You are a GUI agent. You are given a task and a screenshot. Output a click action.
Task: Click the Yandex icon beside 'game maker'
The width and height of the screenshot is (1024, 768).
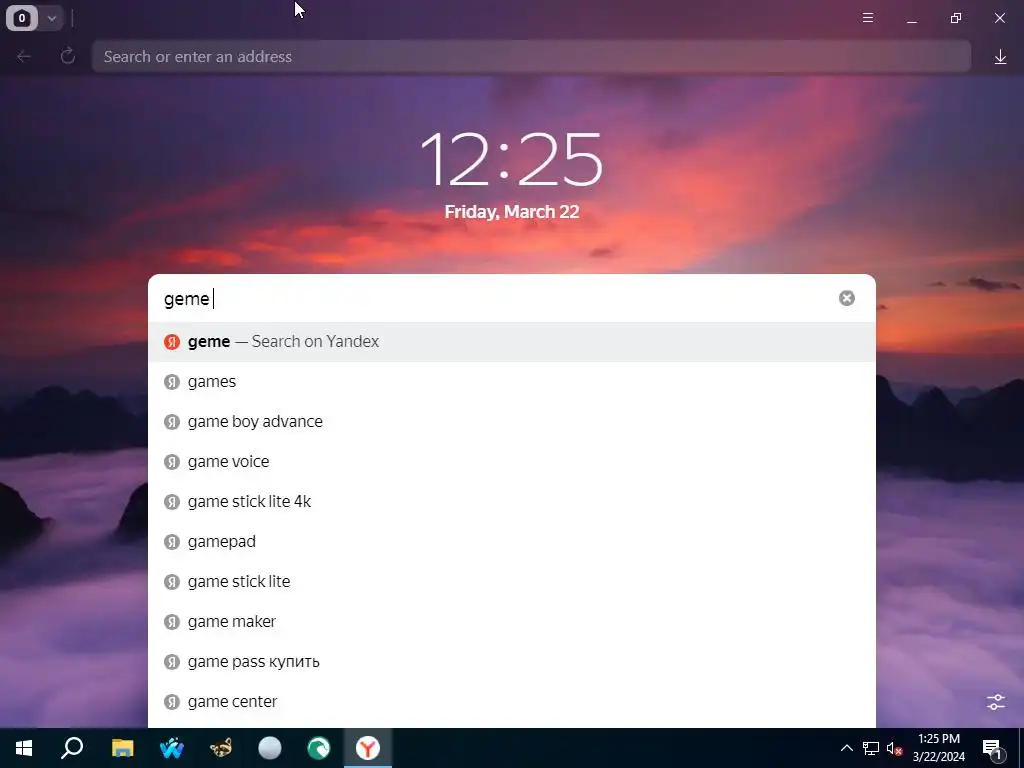click(x=172, y=622)
